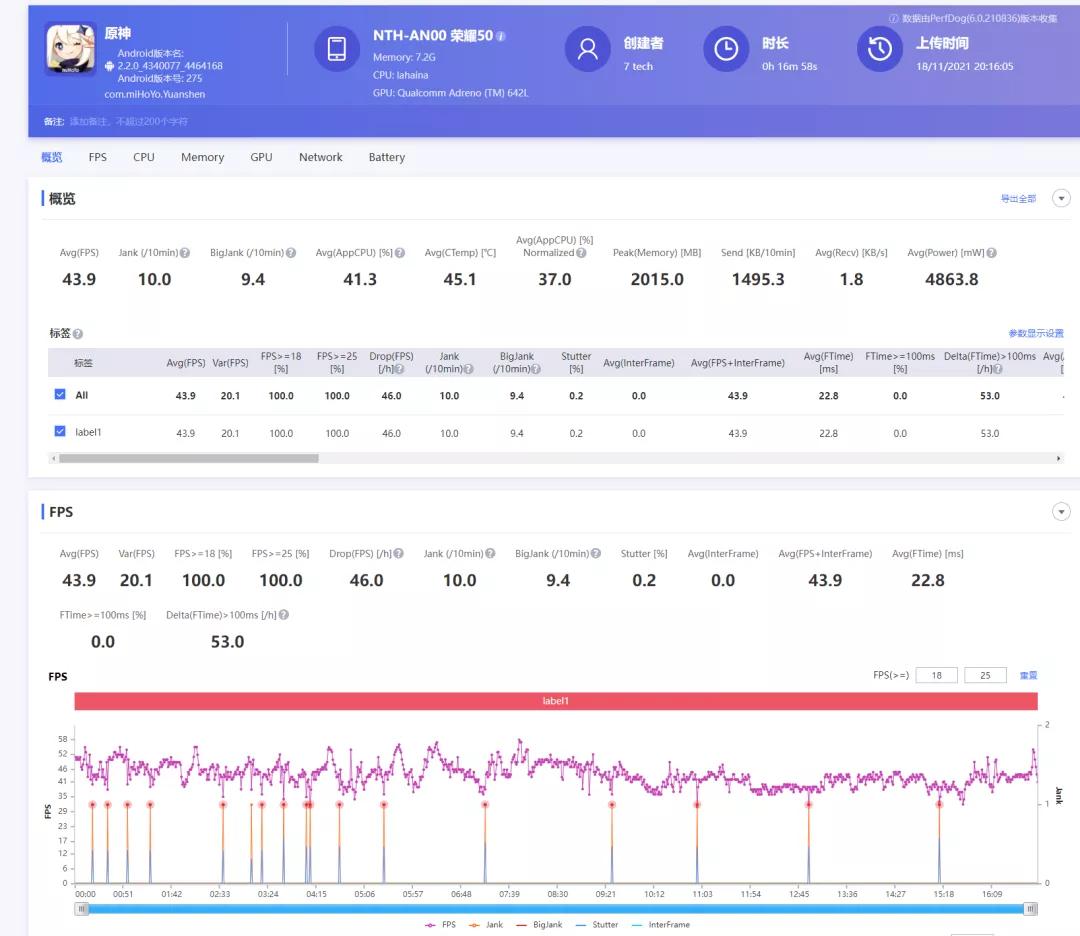
Task: Click the upload time history icon
Action: tap(880, 49)
